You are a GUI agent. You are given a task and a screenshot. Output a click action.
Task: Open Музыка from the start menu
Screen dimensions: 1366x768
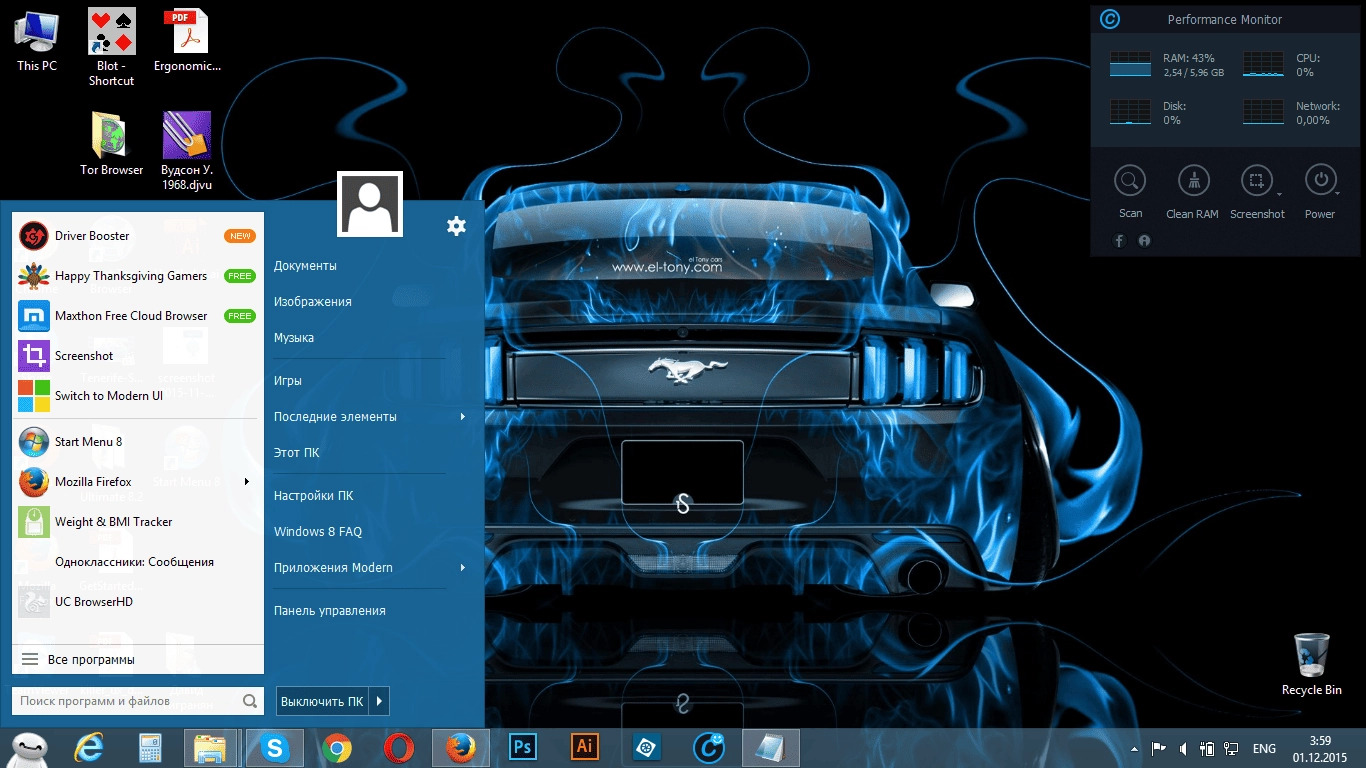(x=294, y=338)
